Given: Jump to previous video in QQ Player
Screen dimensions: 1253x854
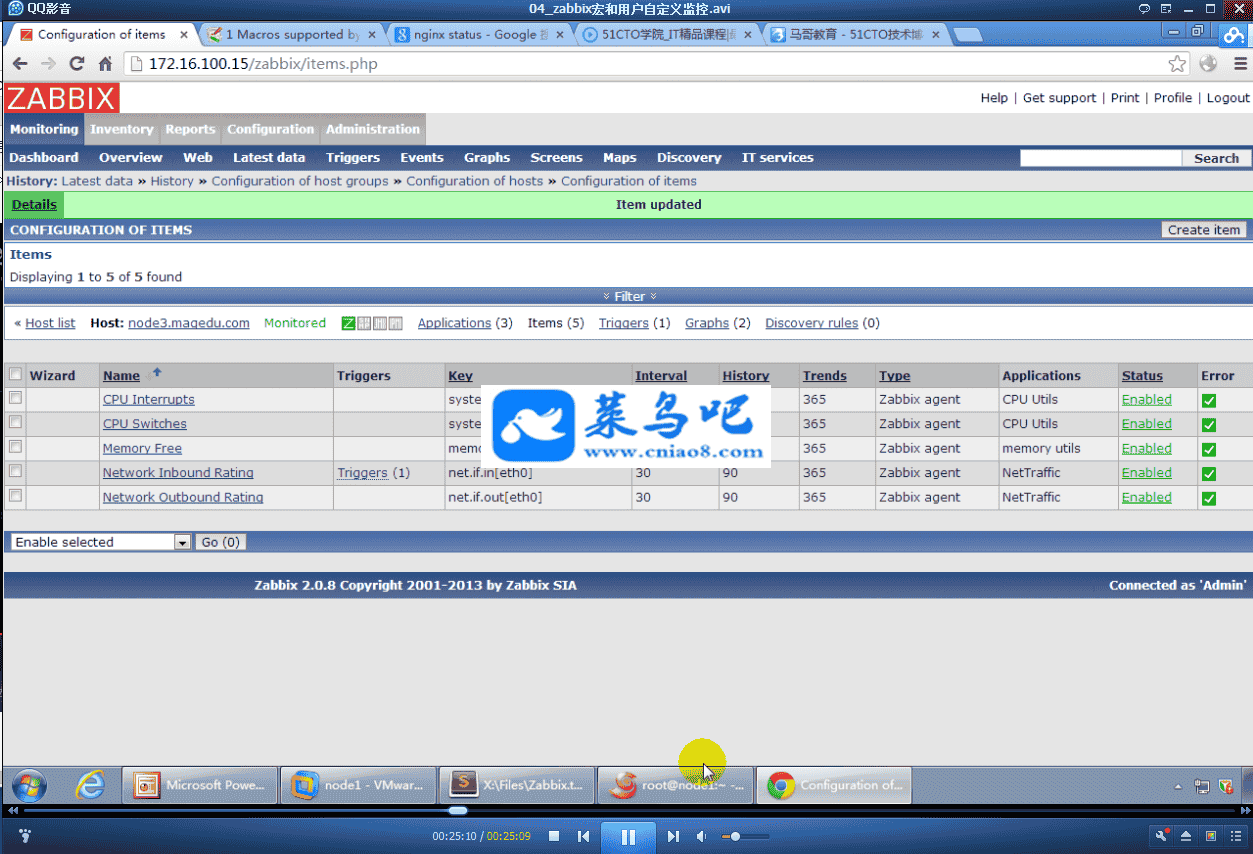Looking at the screenshot, I should click(584, 836).
